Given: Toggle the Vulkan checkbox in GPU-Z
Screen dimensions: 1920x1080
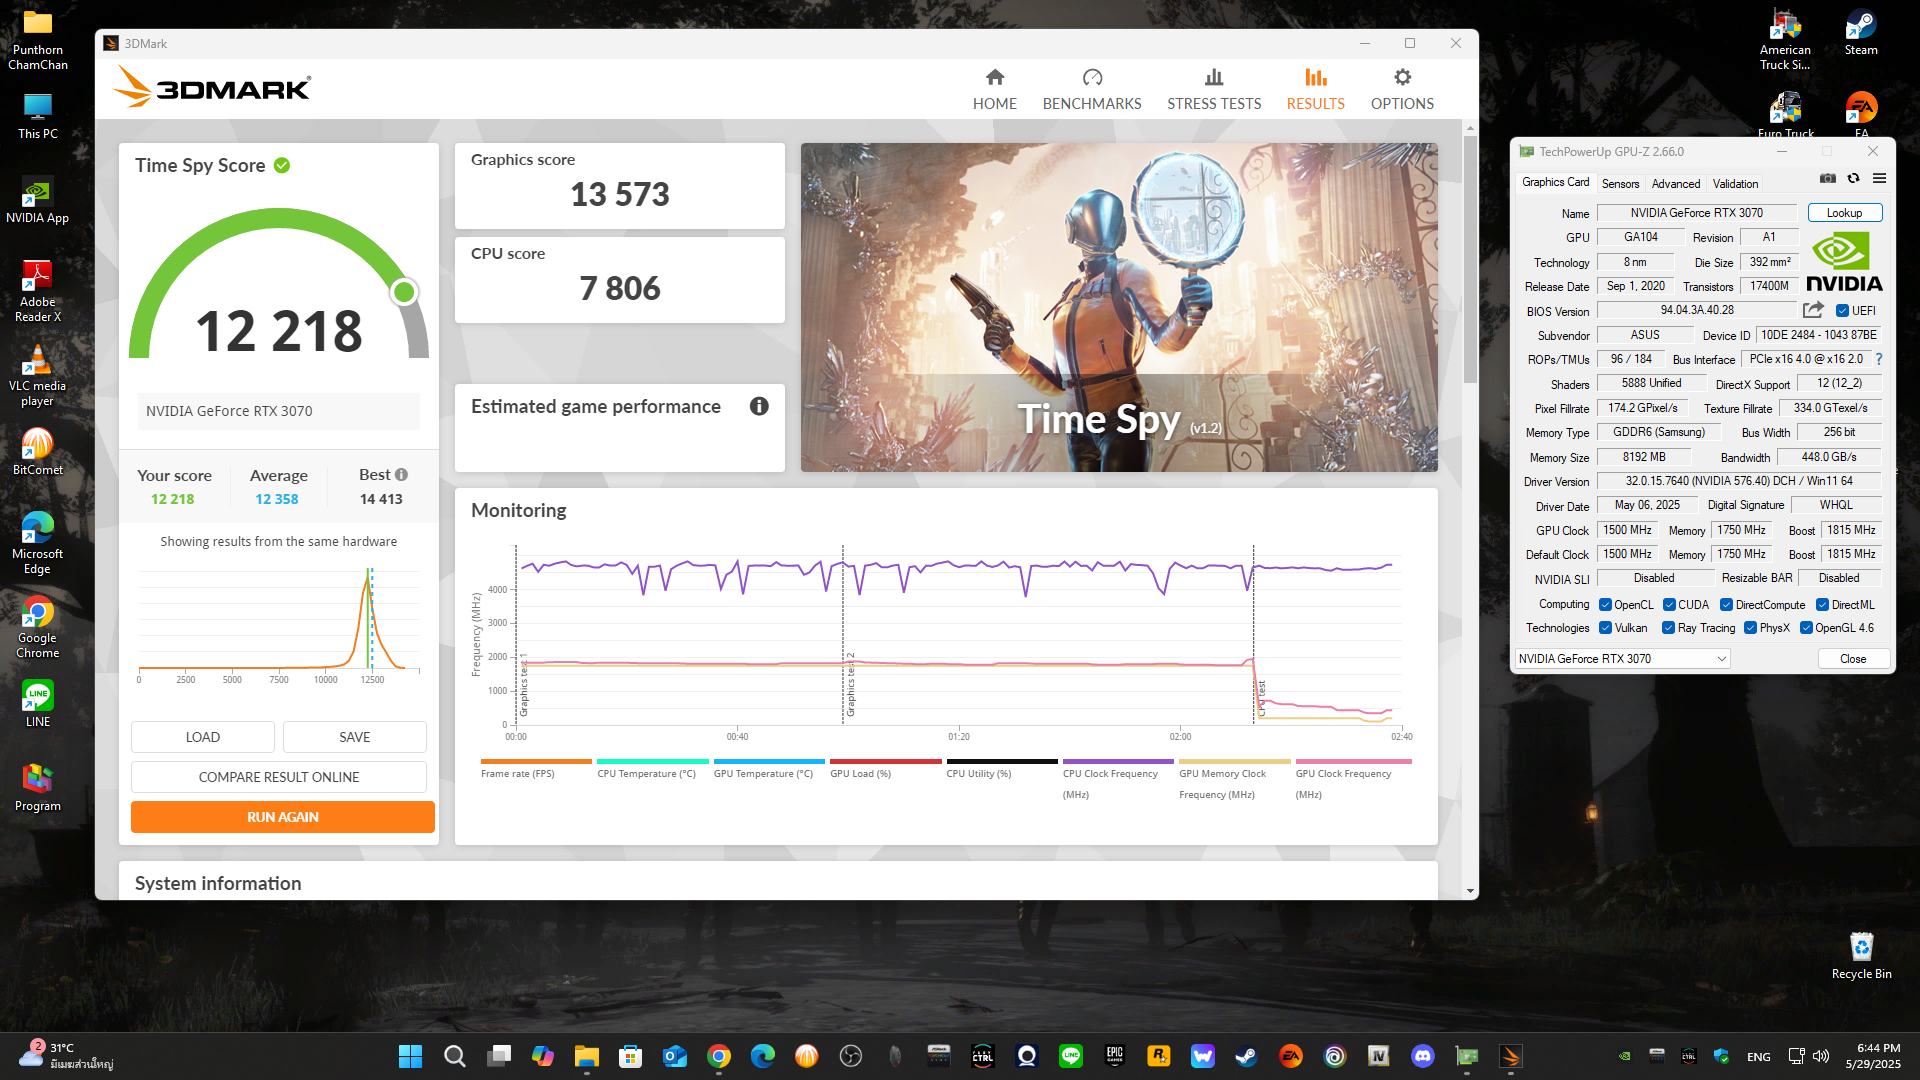Looking at the screenshot, I should 1605,628.
